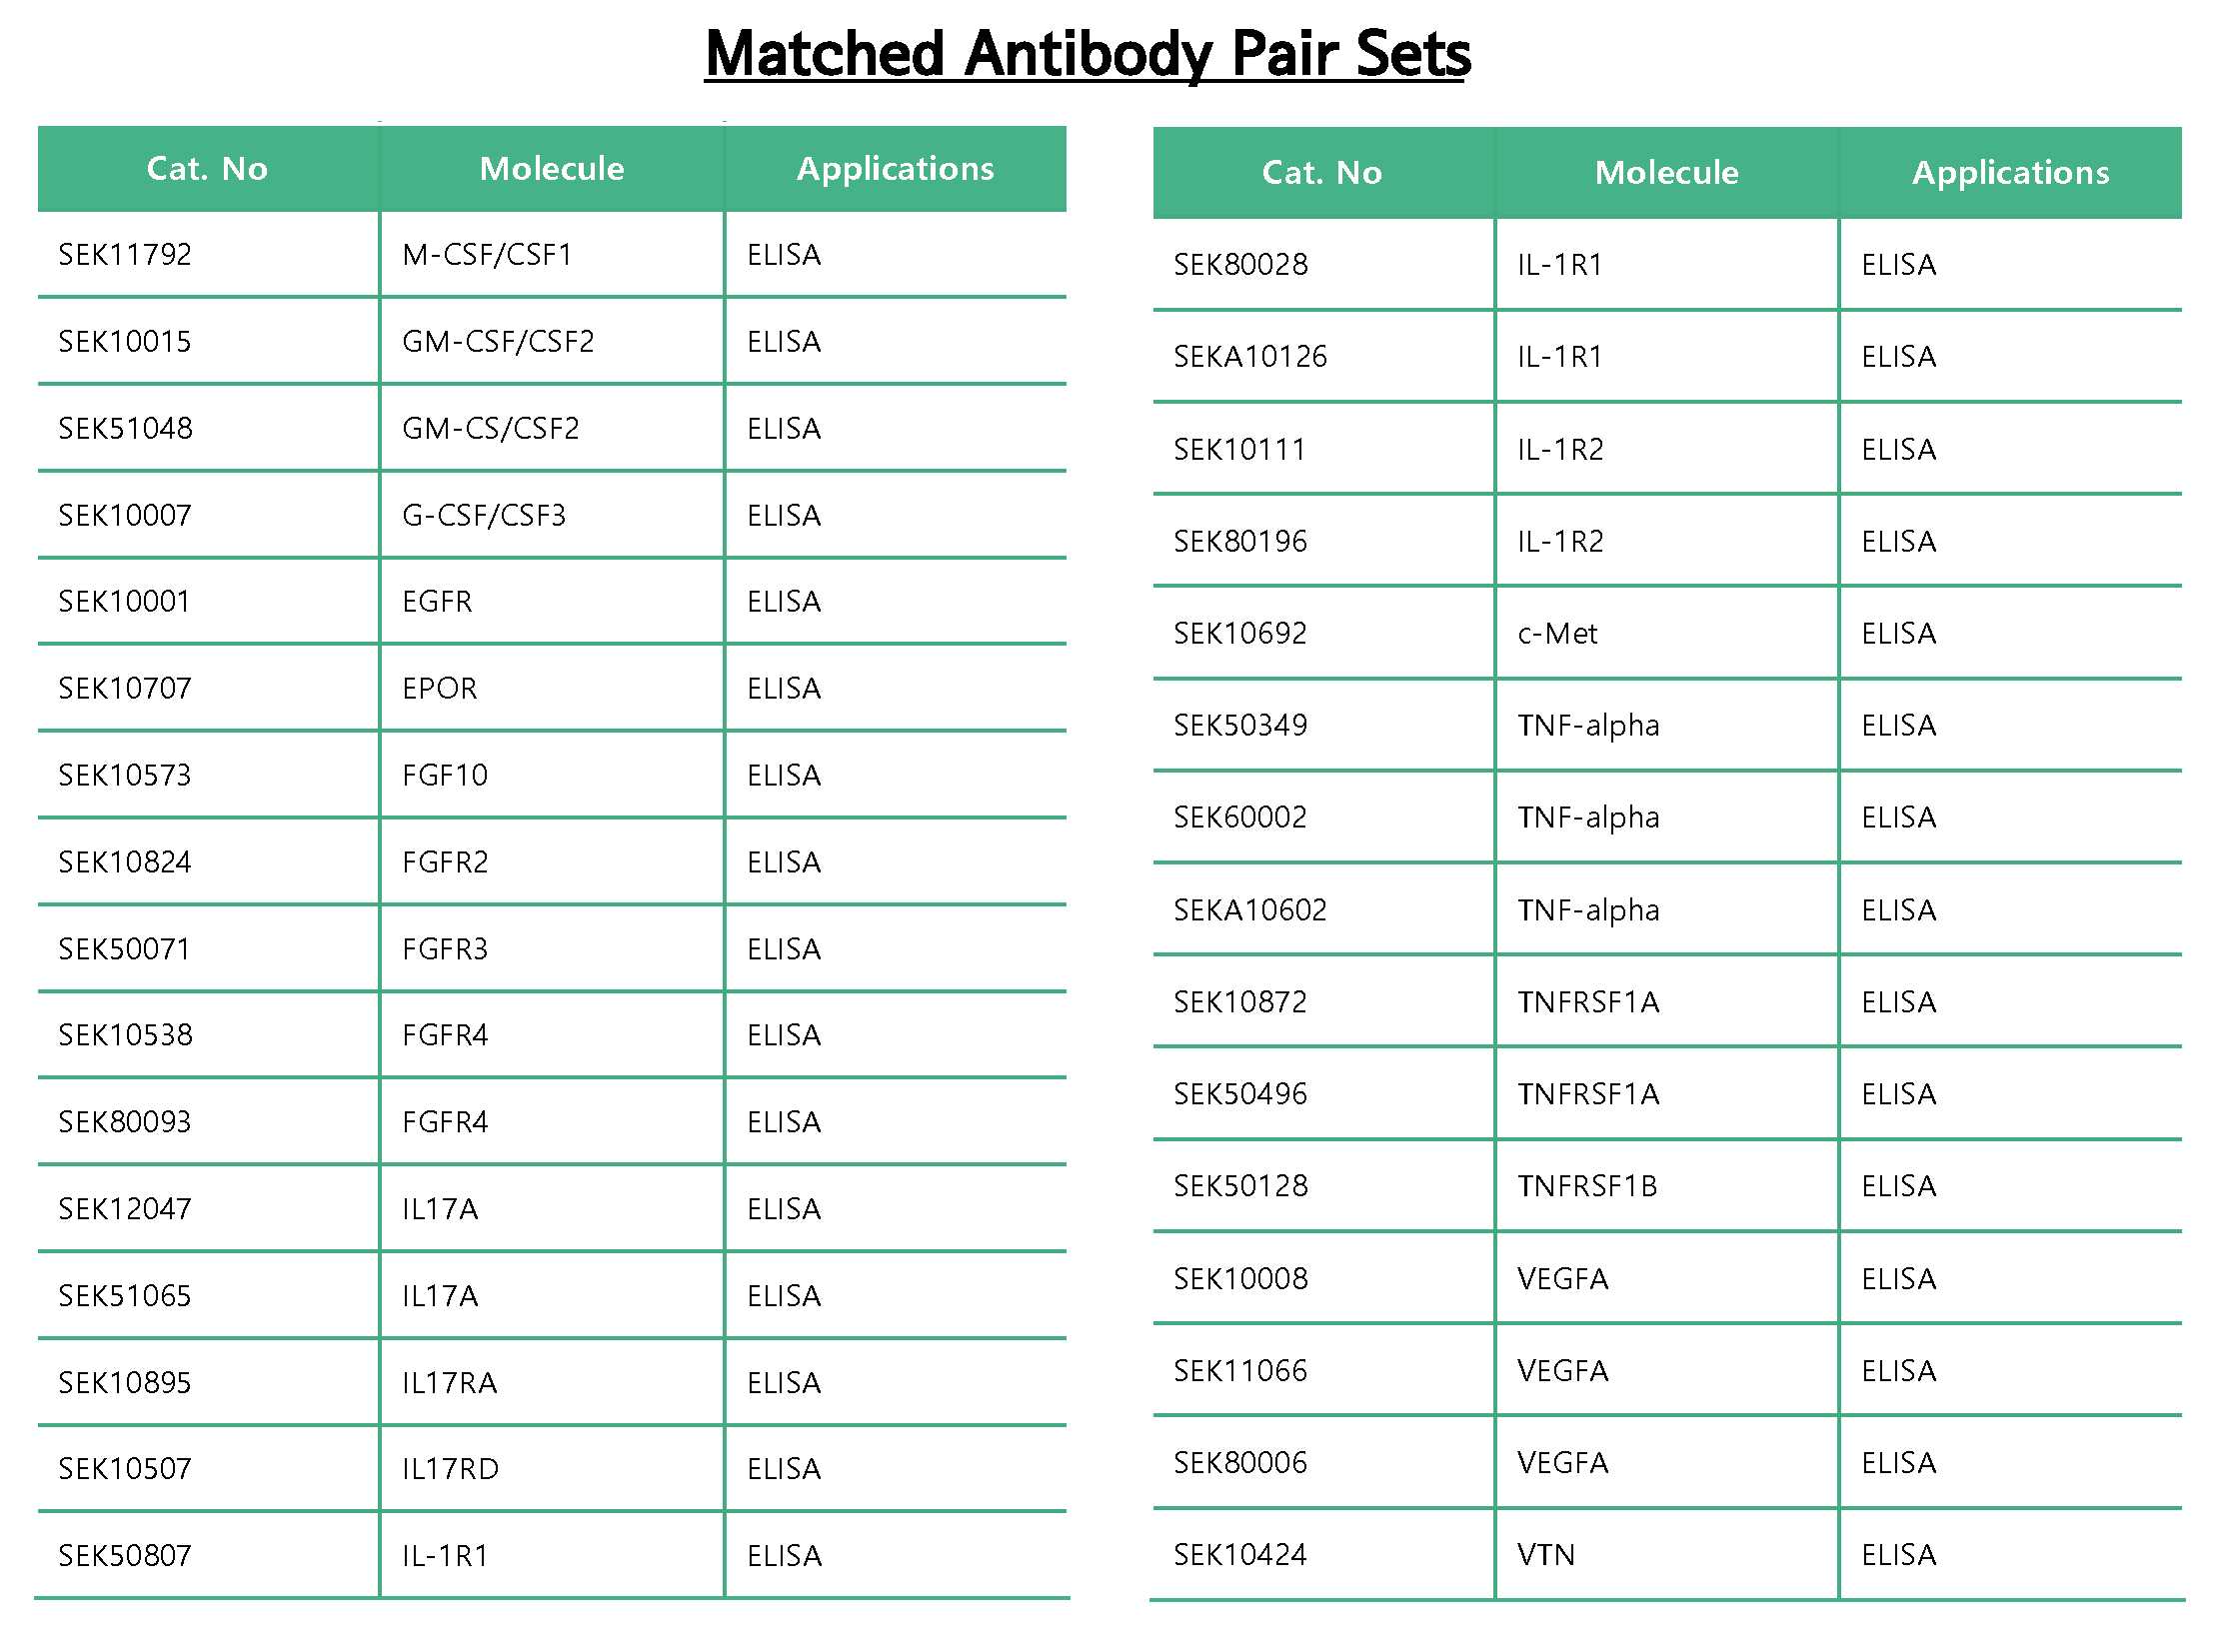Click the Matched Antibody Pair Sets title

point(1087,54)
